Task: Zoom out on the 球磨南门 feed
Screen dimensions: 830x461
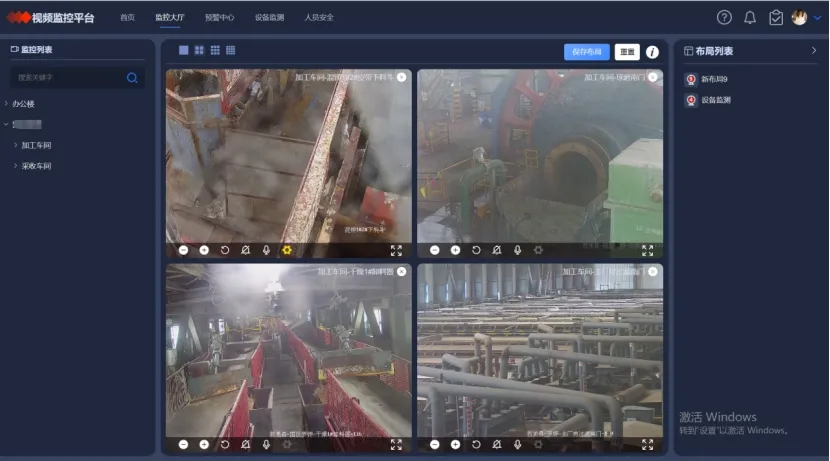Action: pos(435,250)
